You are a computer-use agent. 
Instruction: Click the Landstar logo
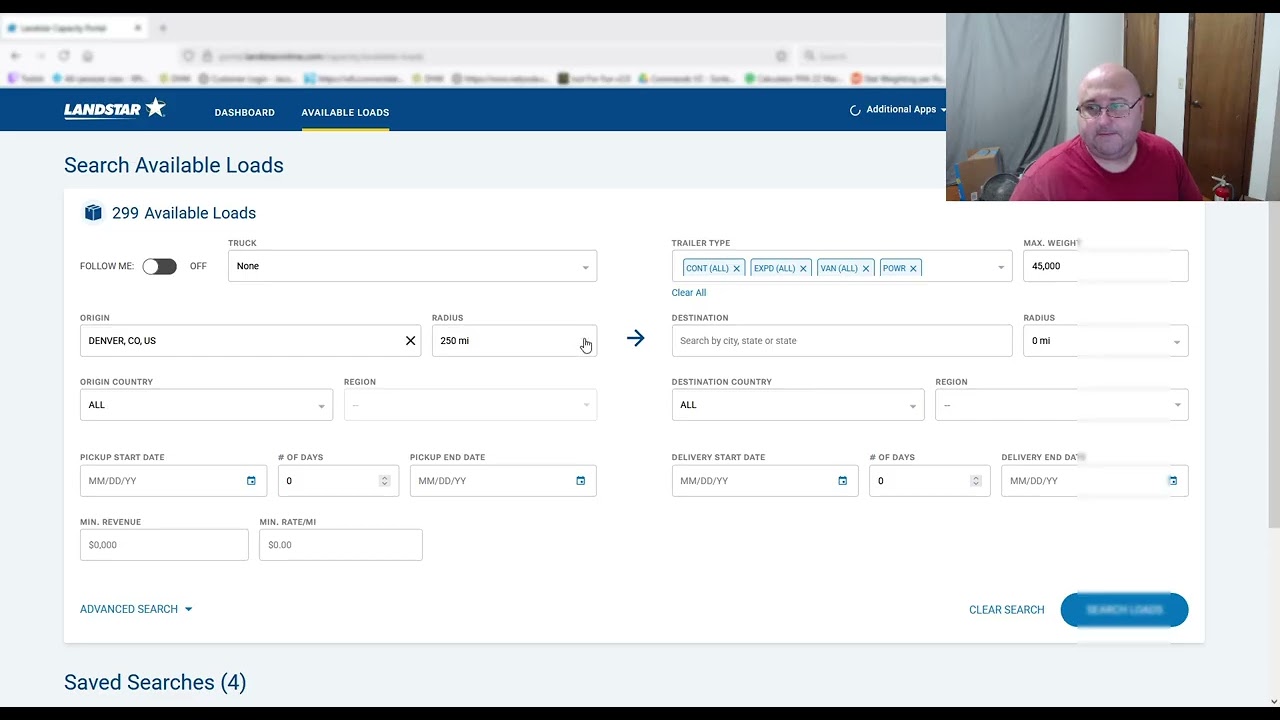pos(115,109)
